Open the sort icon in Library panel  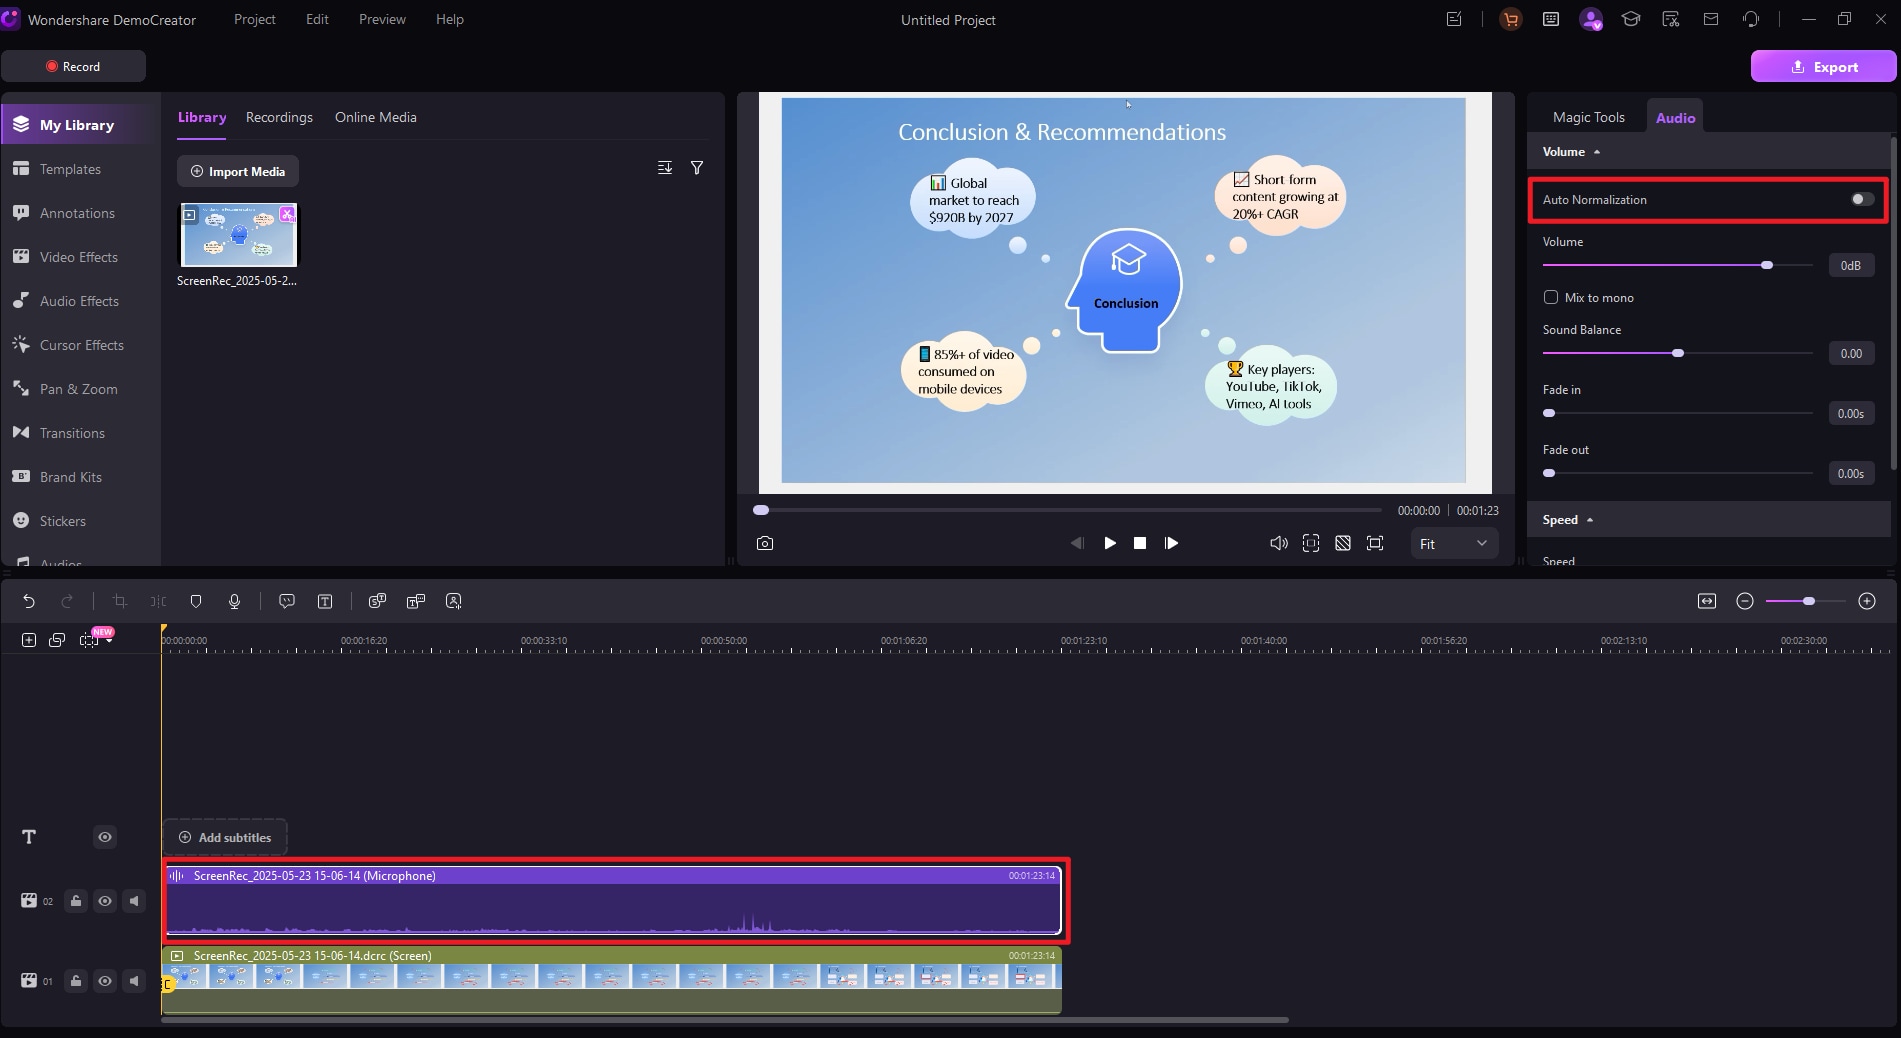pyautogui.click(x=665, y=168)
